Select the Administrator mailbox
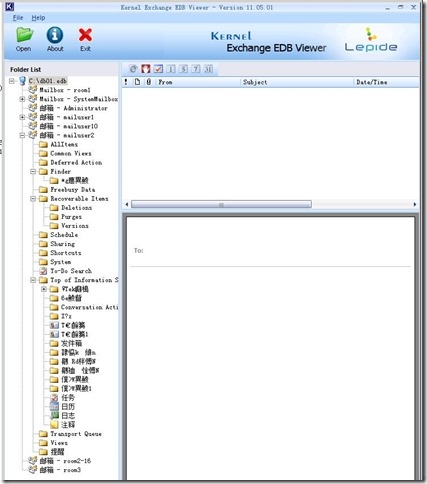Viewport: 427px width, 484px height. [x=74, y=108]
